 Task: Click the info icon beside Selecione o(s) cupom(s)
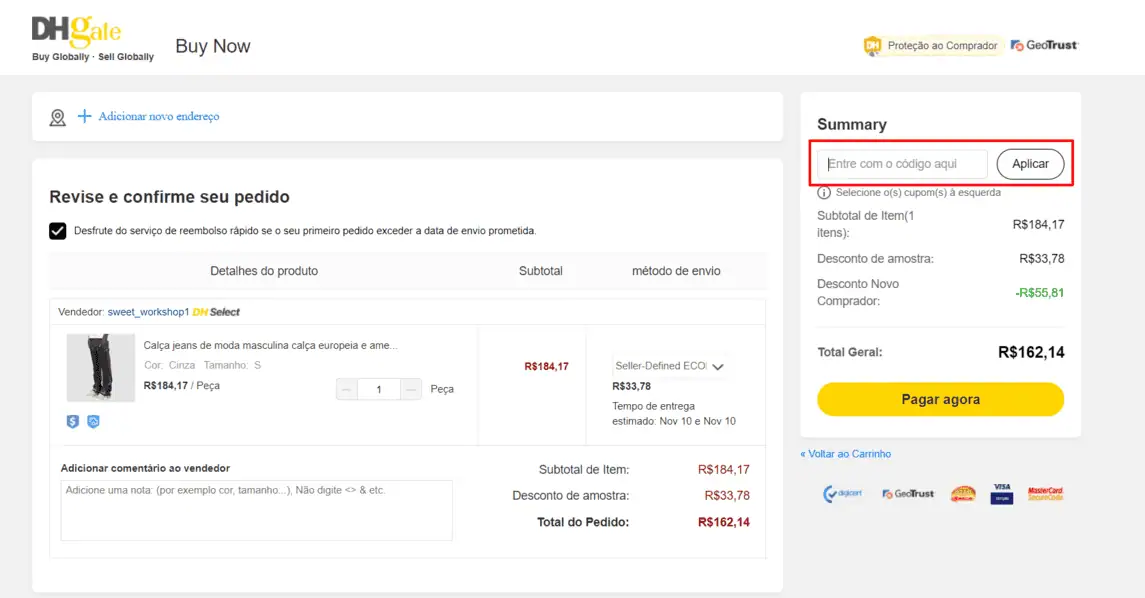824,193
